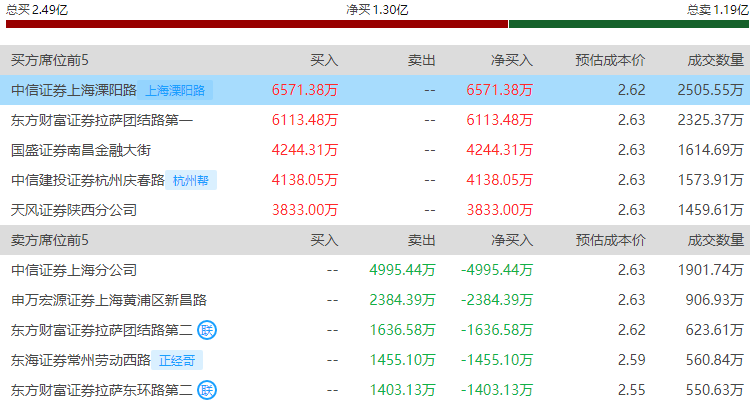Click 卖出 column header in seller table
This screenshot has height=401, width=750.
click(x=422, y=240)
